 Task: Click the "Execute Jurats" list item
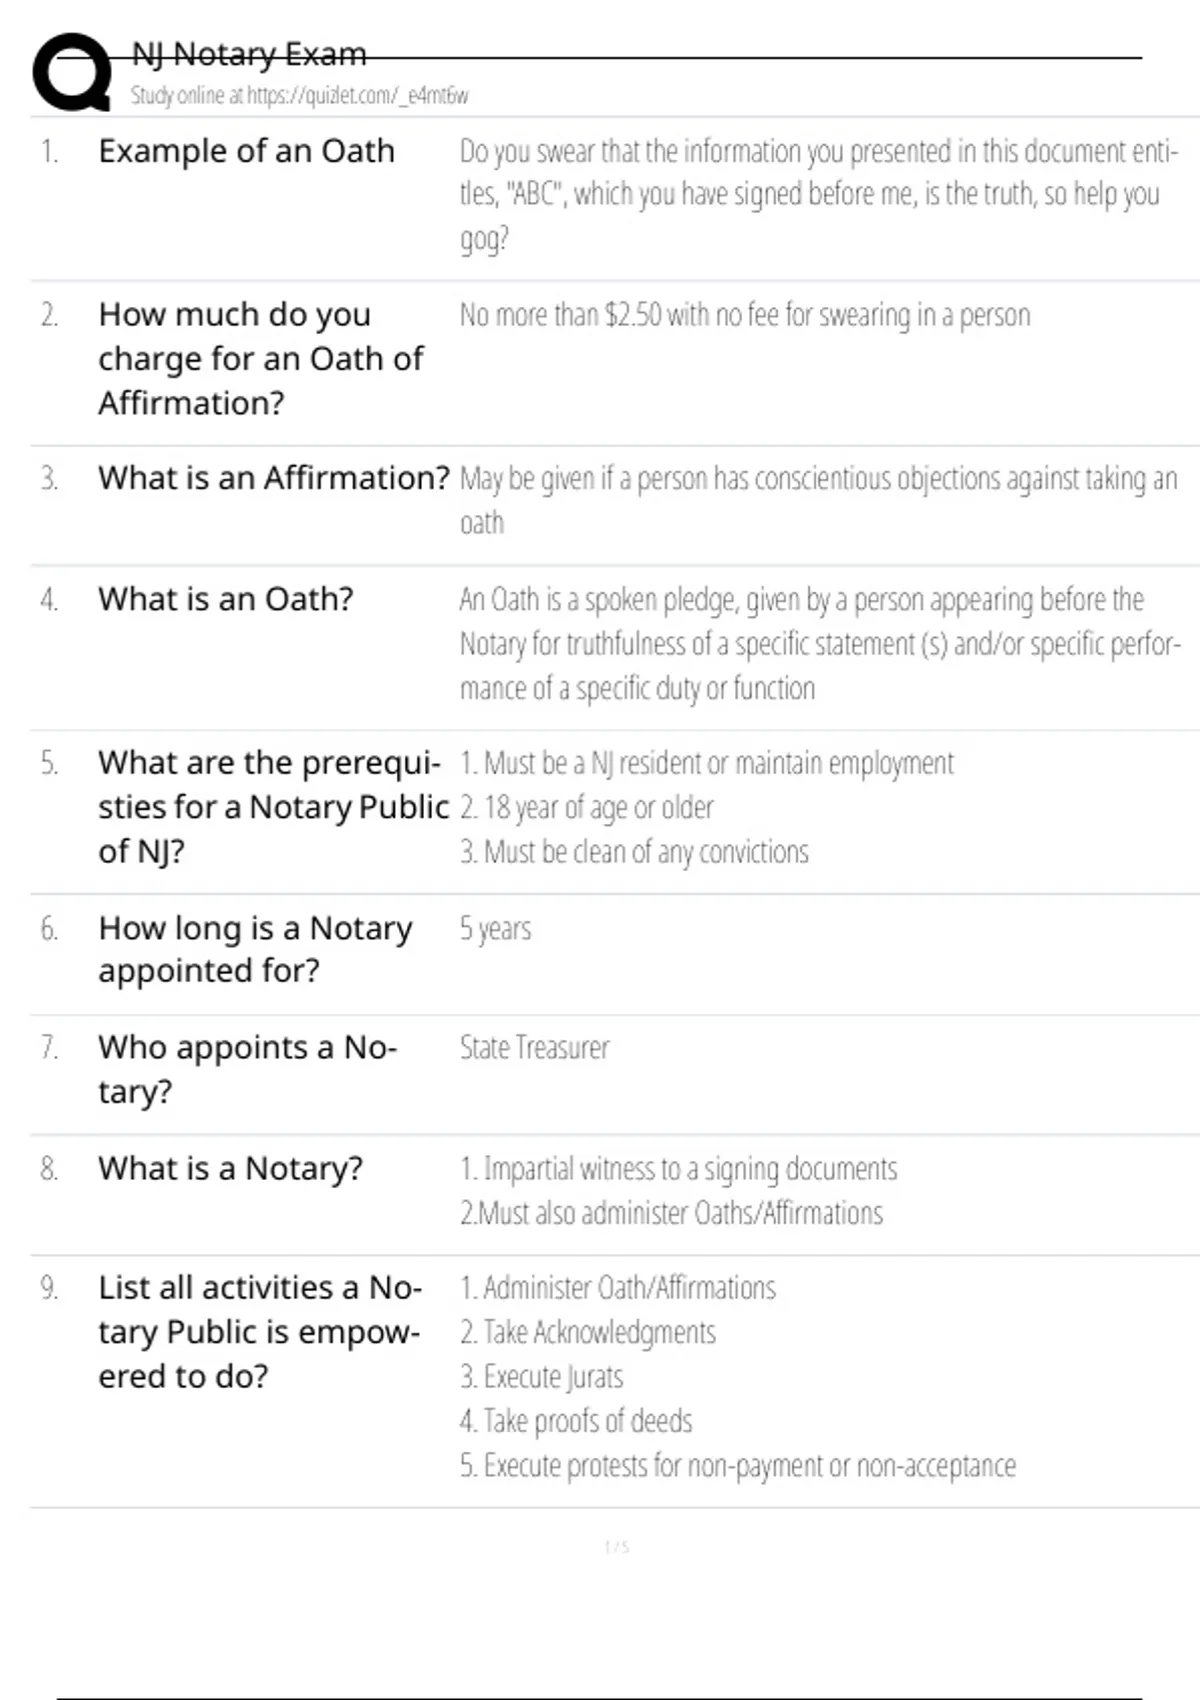click(x=541, y=1377)
